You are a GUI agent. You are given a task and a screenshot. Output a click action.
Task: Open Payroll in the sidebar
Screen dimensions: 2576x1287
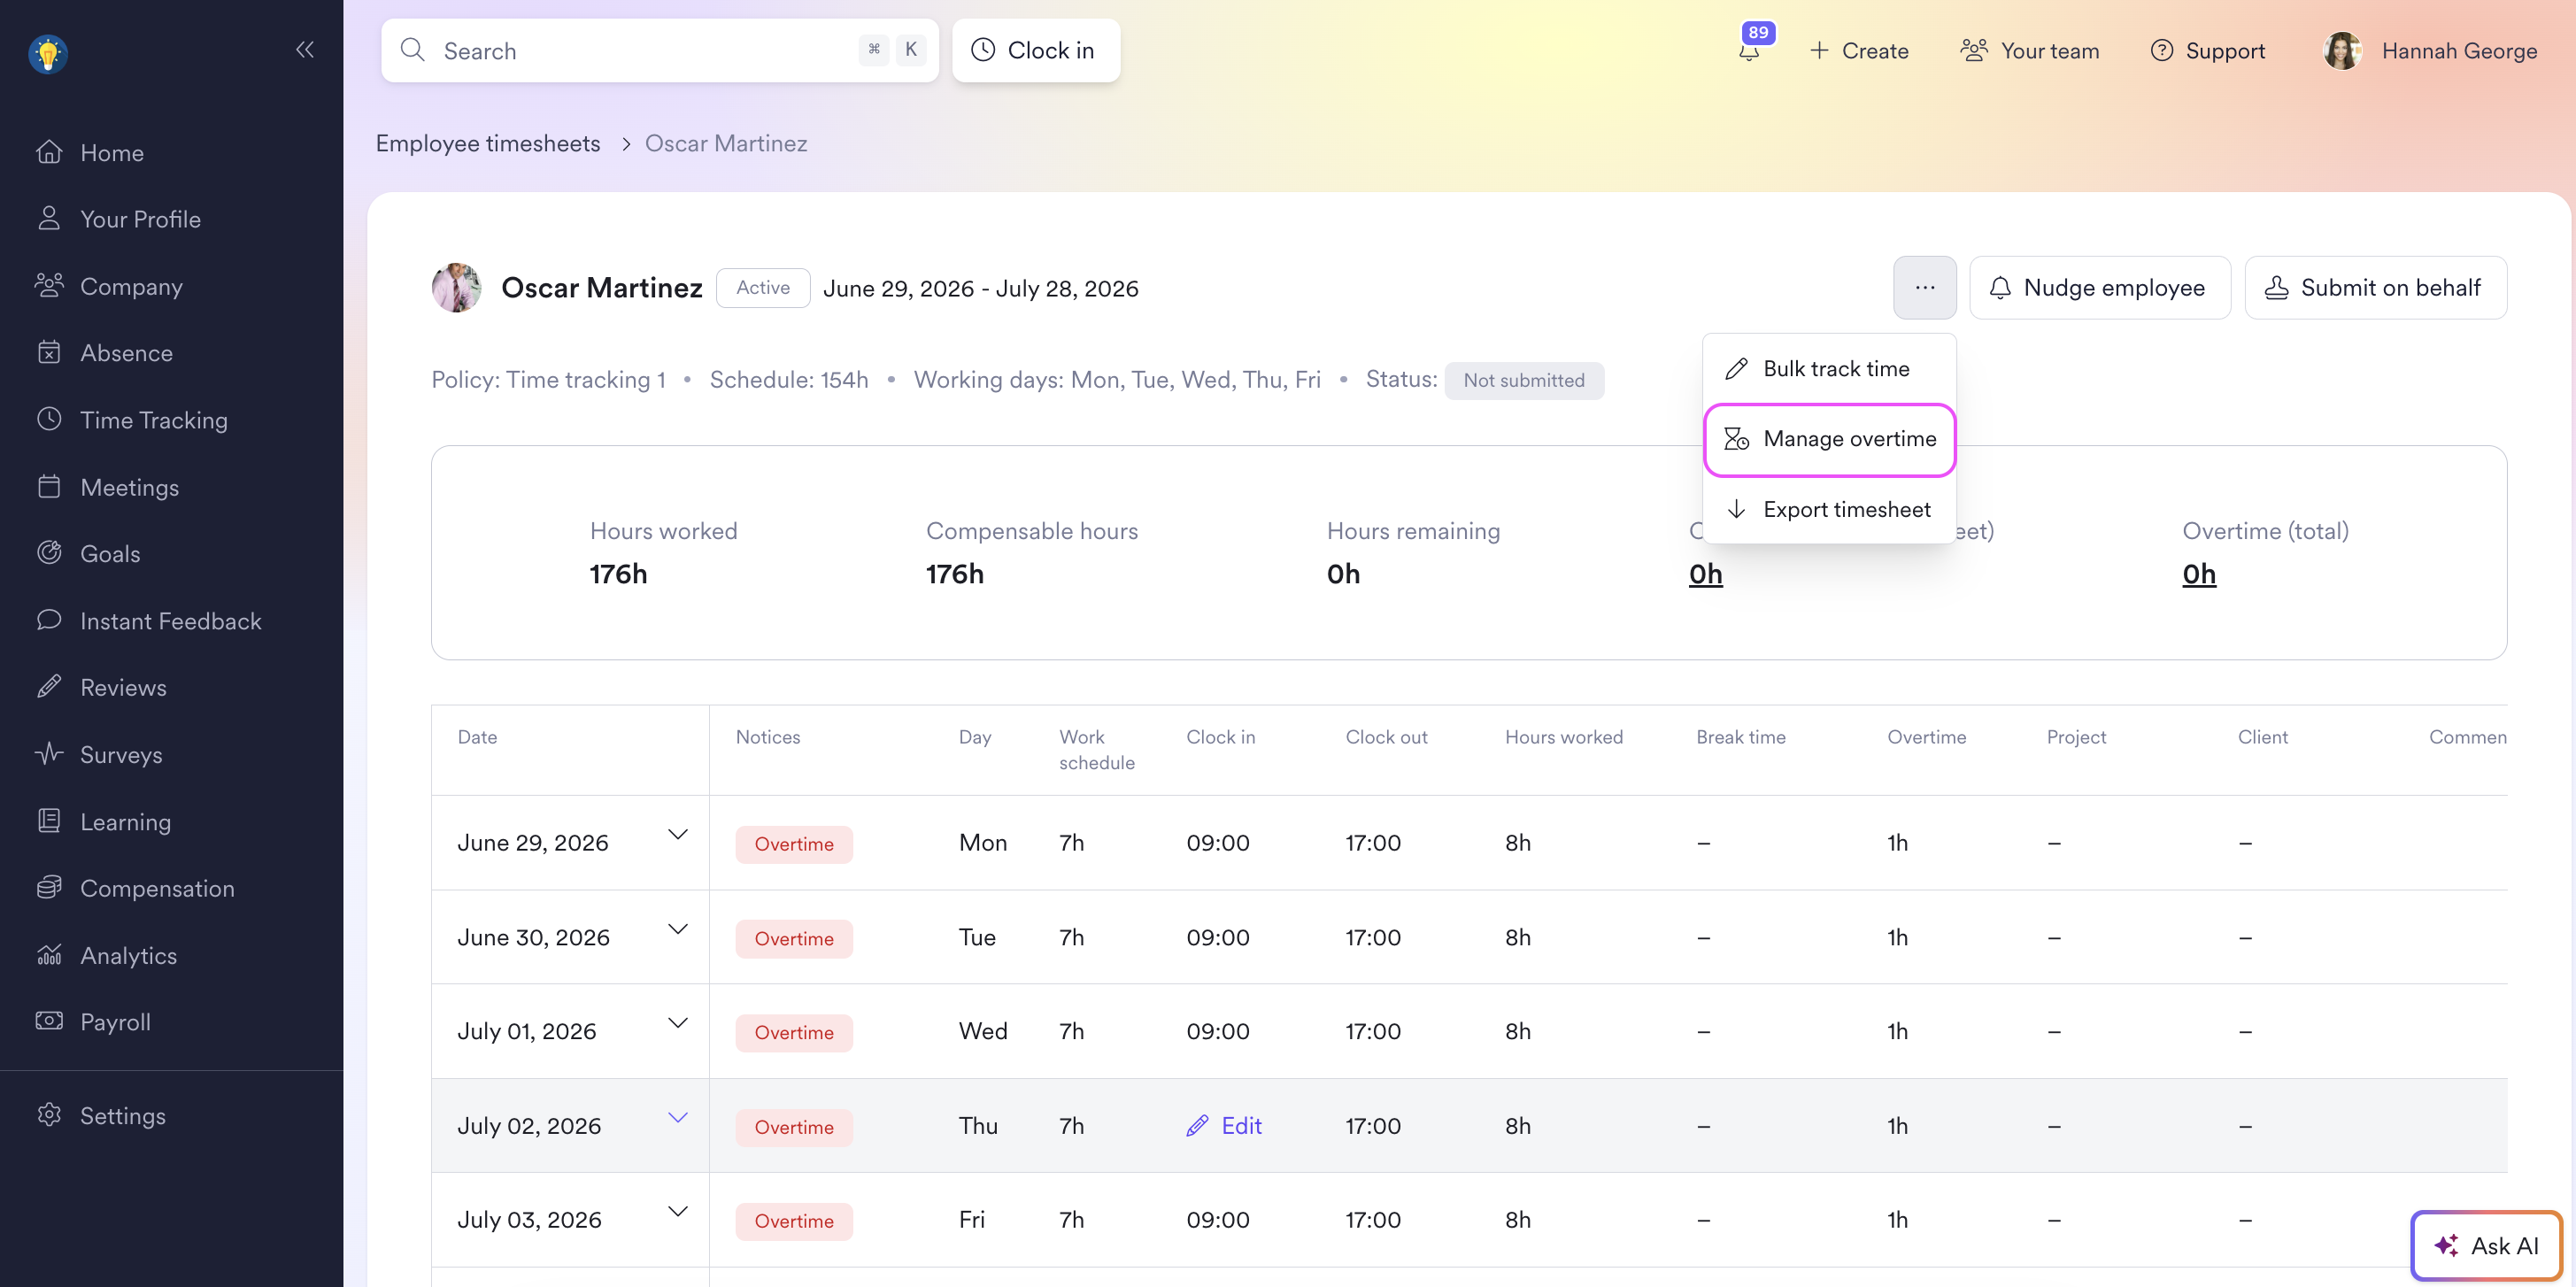pos(115,1022)
